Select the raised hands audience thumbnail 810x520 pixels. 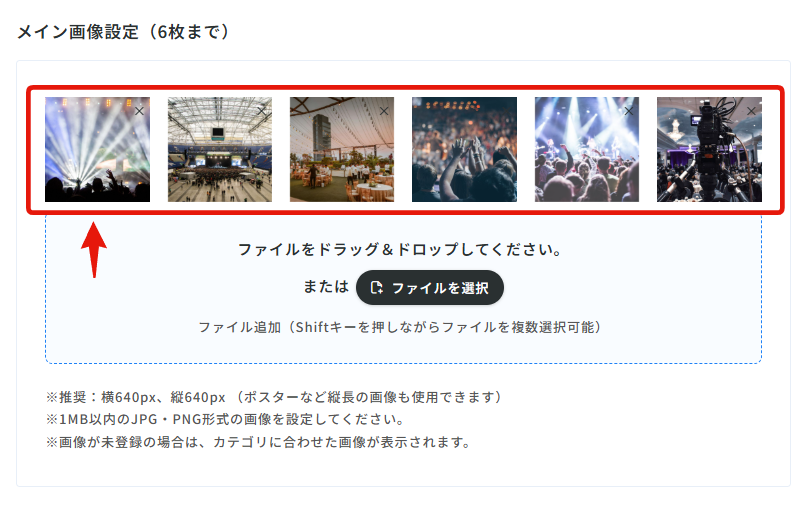pyautogui.click(x=464, y=149)
